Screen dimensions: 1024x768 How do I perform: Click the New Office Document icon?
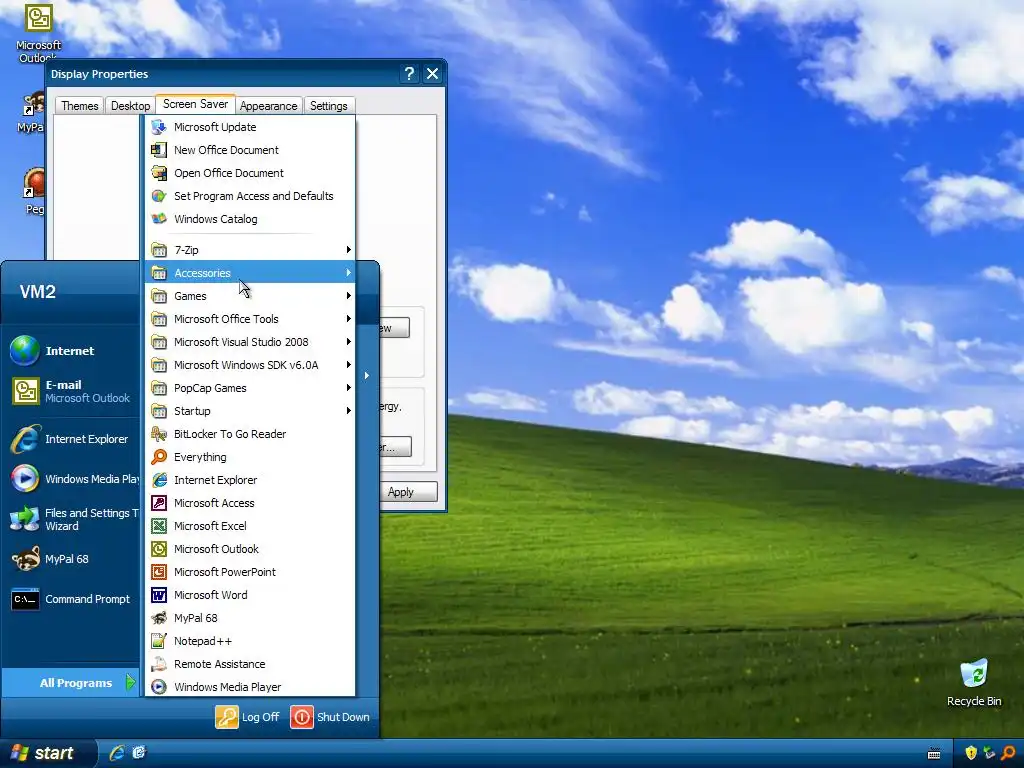(x=159, y=150)
